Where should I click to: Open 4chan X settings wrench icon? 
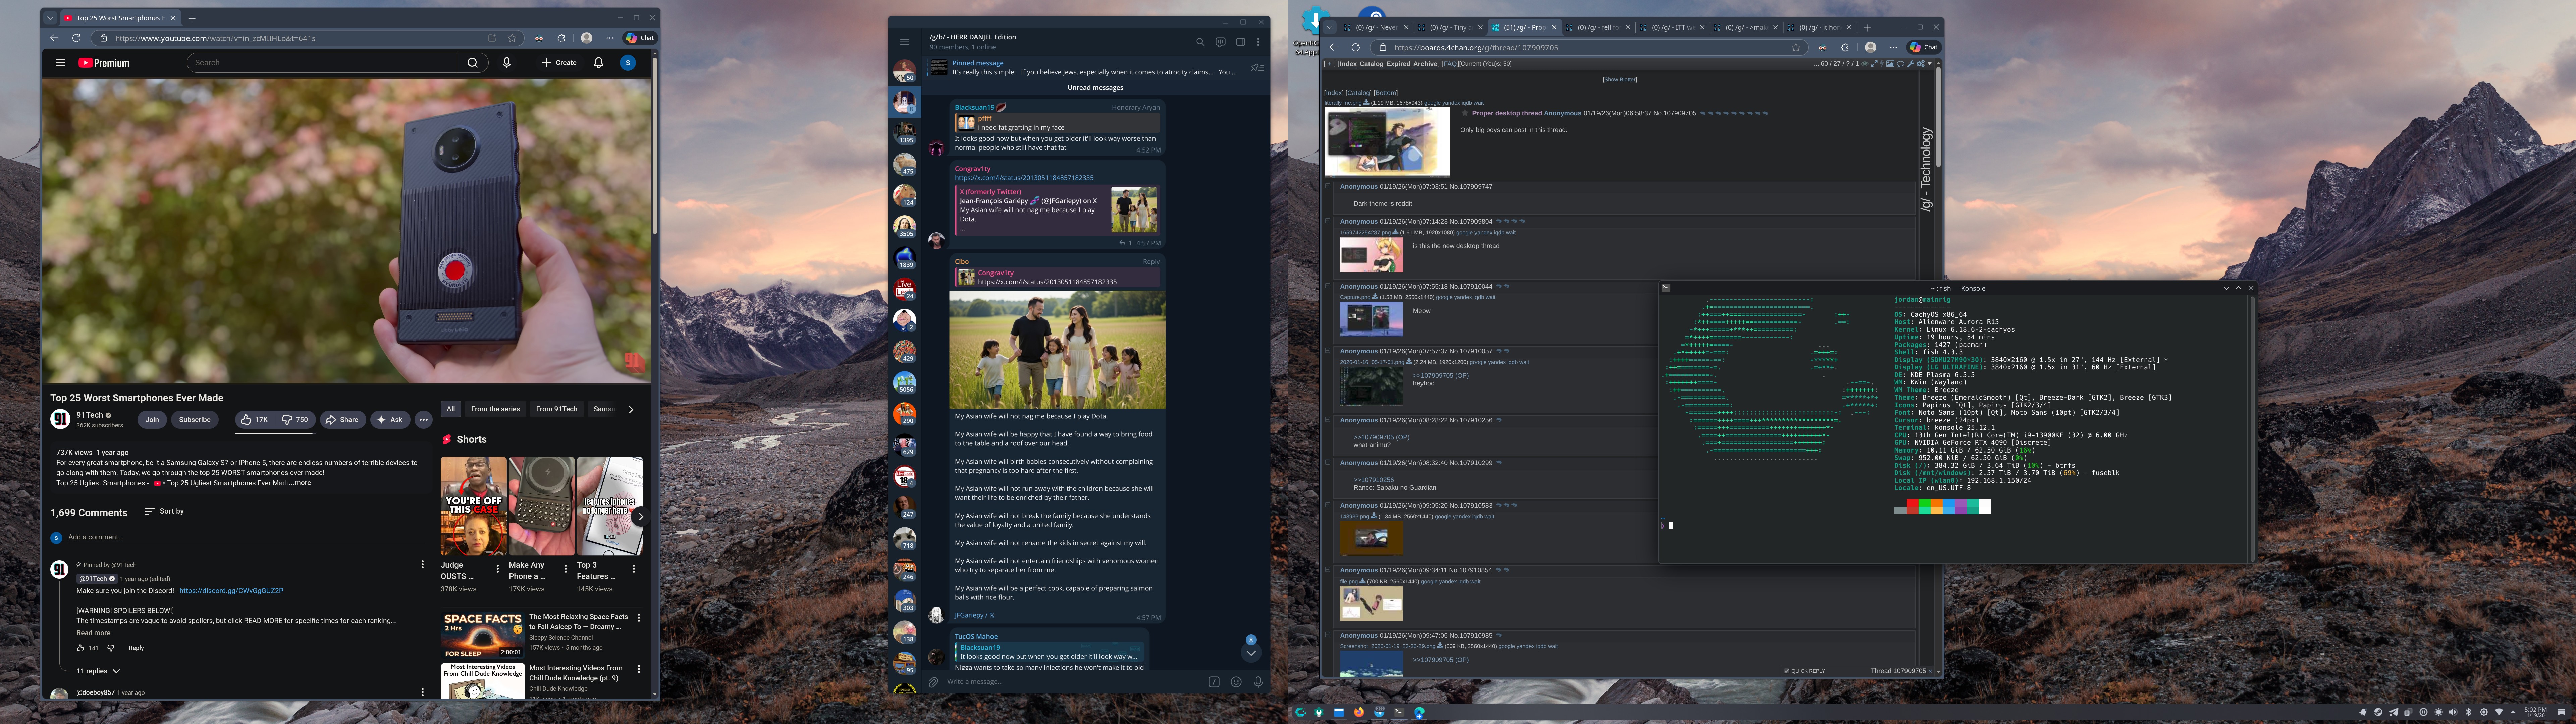[x=1911, y=64]
